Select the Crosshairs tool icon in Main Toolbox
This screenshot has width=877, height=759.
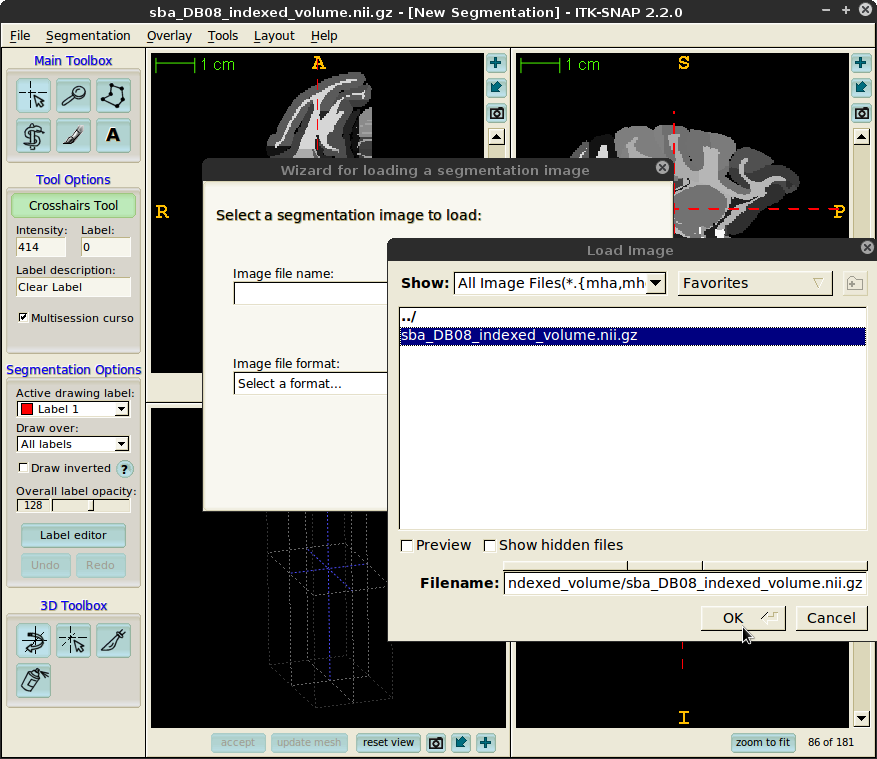click(x=34, y=96)
